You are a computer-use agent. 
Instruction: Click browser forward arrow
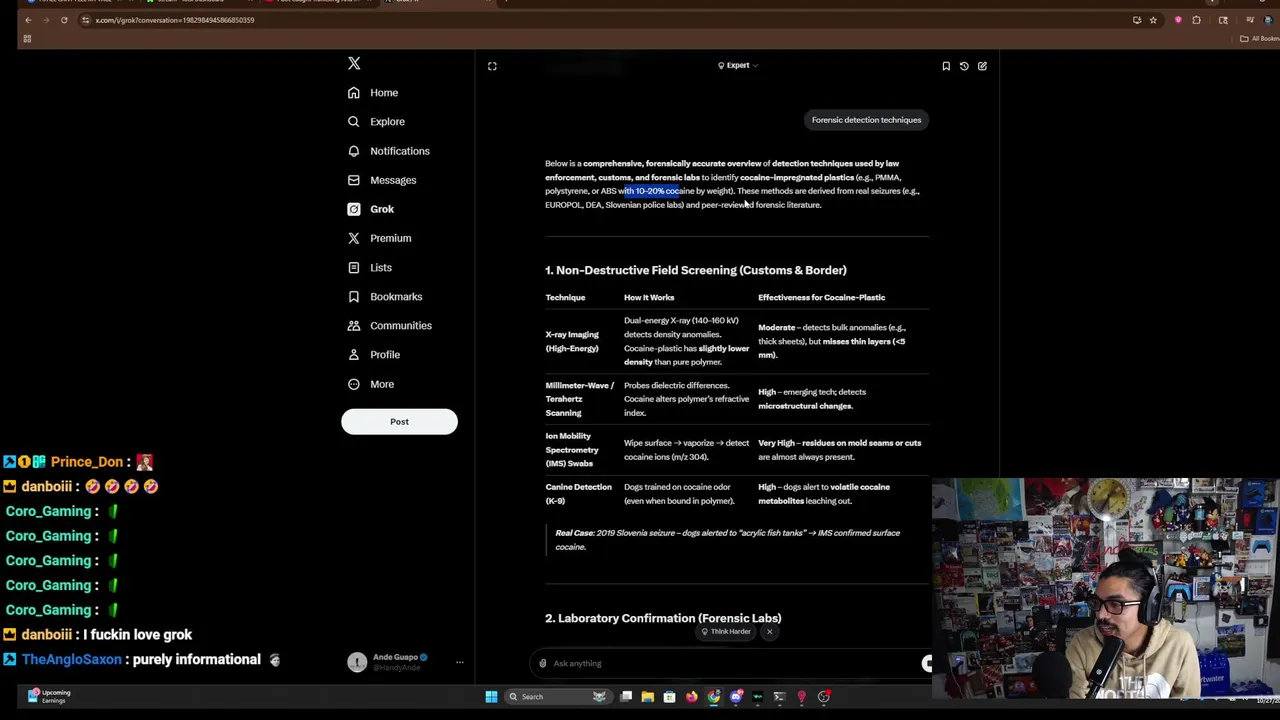click(x=46, y=20)
